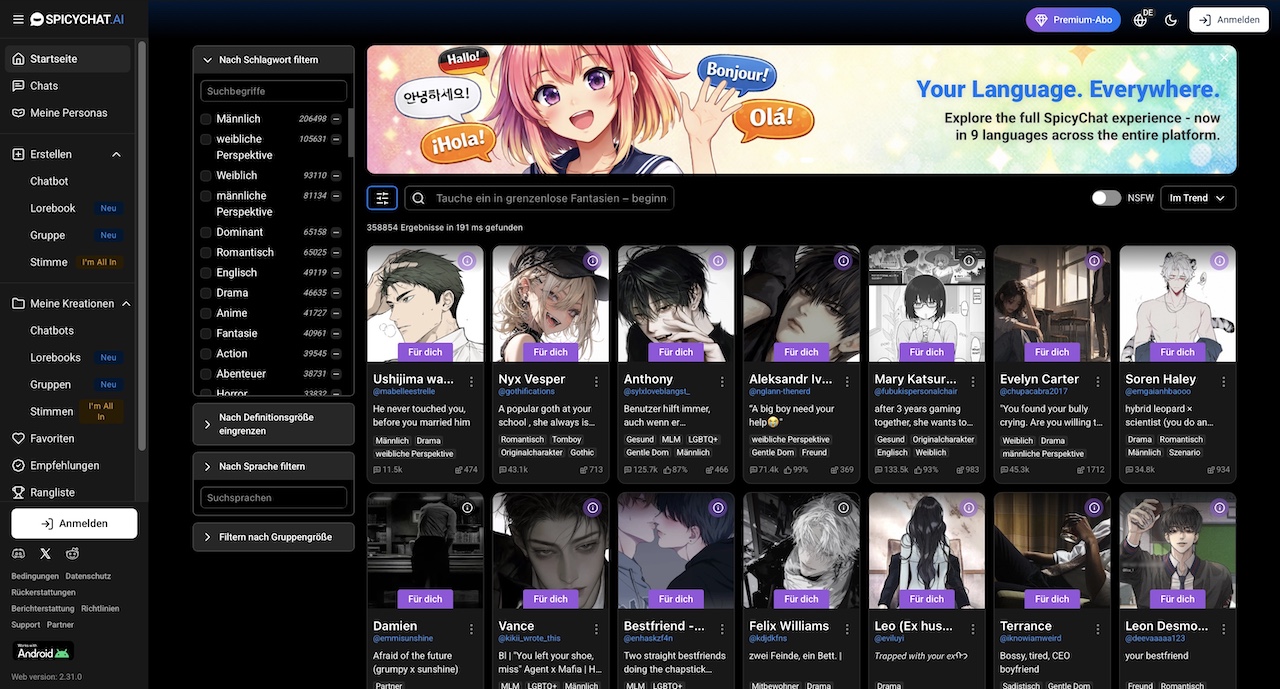Screen dimensions: 1280x689
Task: Click the Anmelden button in top bar
Action: tap(1229, 20)
